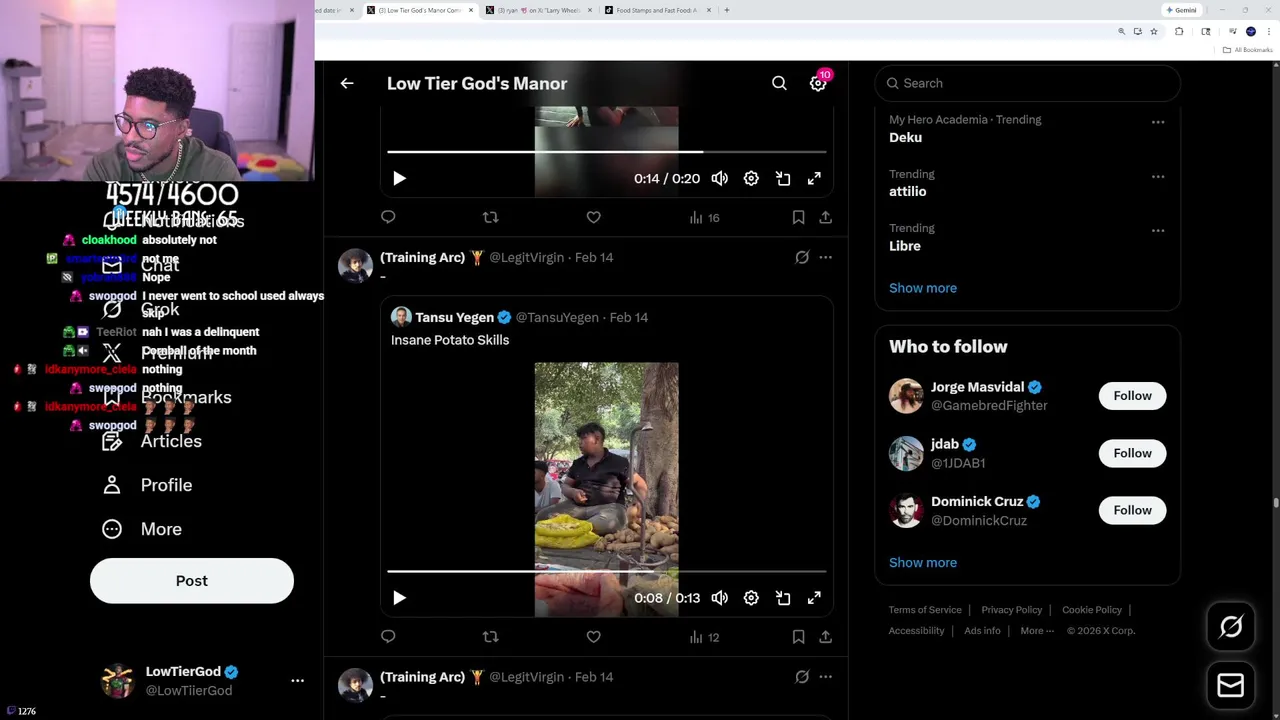This screenshot has width=1280, height=720.
Task: Open Cookie Policy footer link
Action: (1092, 610)
